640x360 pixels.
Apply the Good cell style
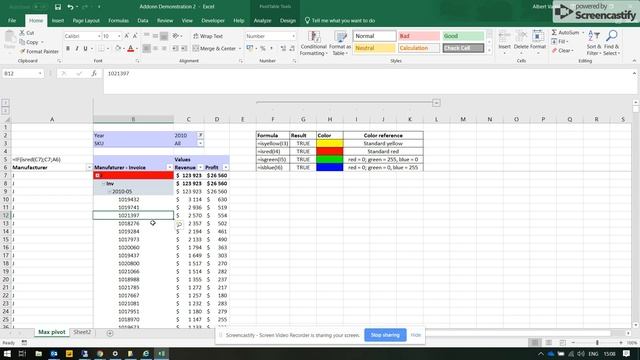pyautogui.click(x=463, y=36)
